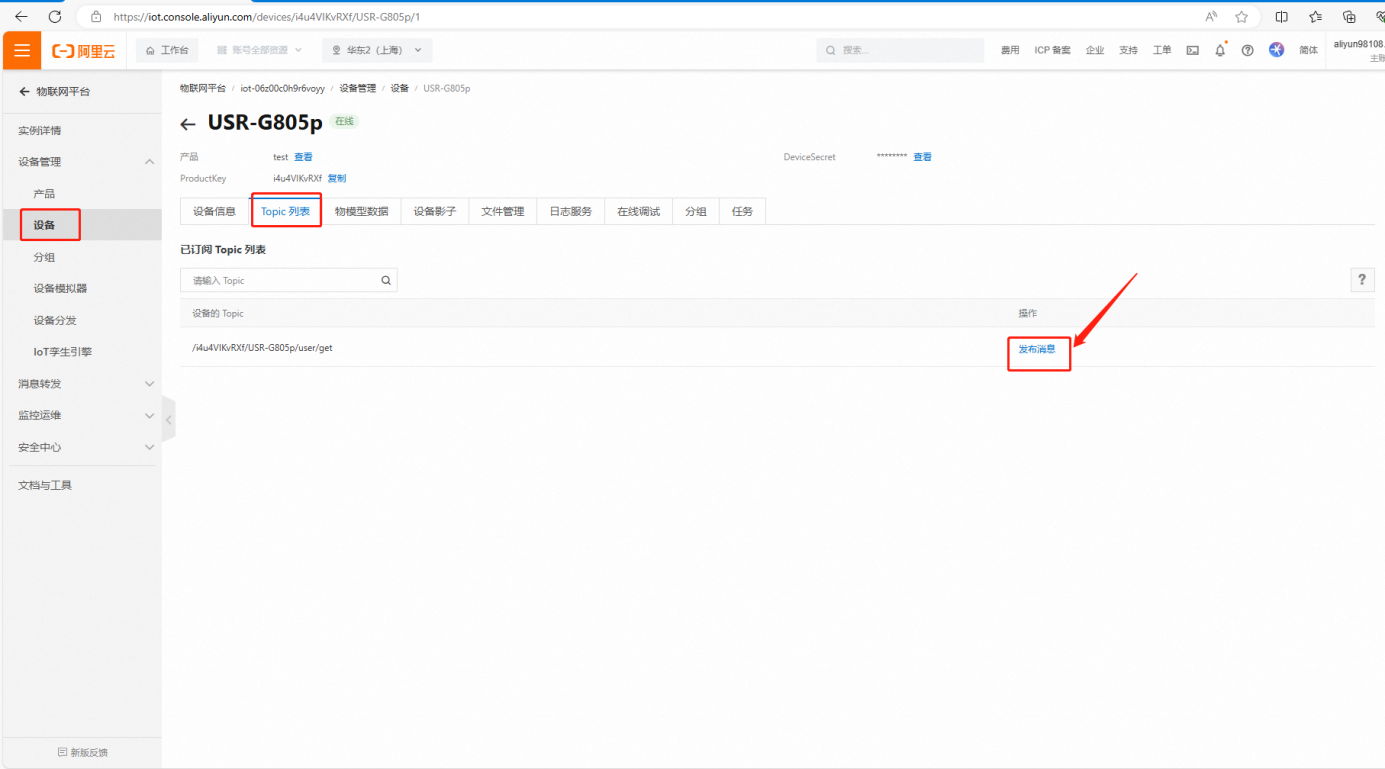Viewport: 1385px width, 769px height.
Task: Expand the 消息转发 sidebar section
Action: click(x=149, y=384)
